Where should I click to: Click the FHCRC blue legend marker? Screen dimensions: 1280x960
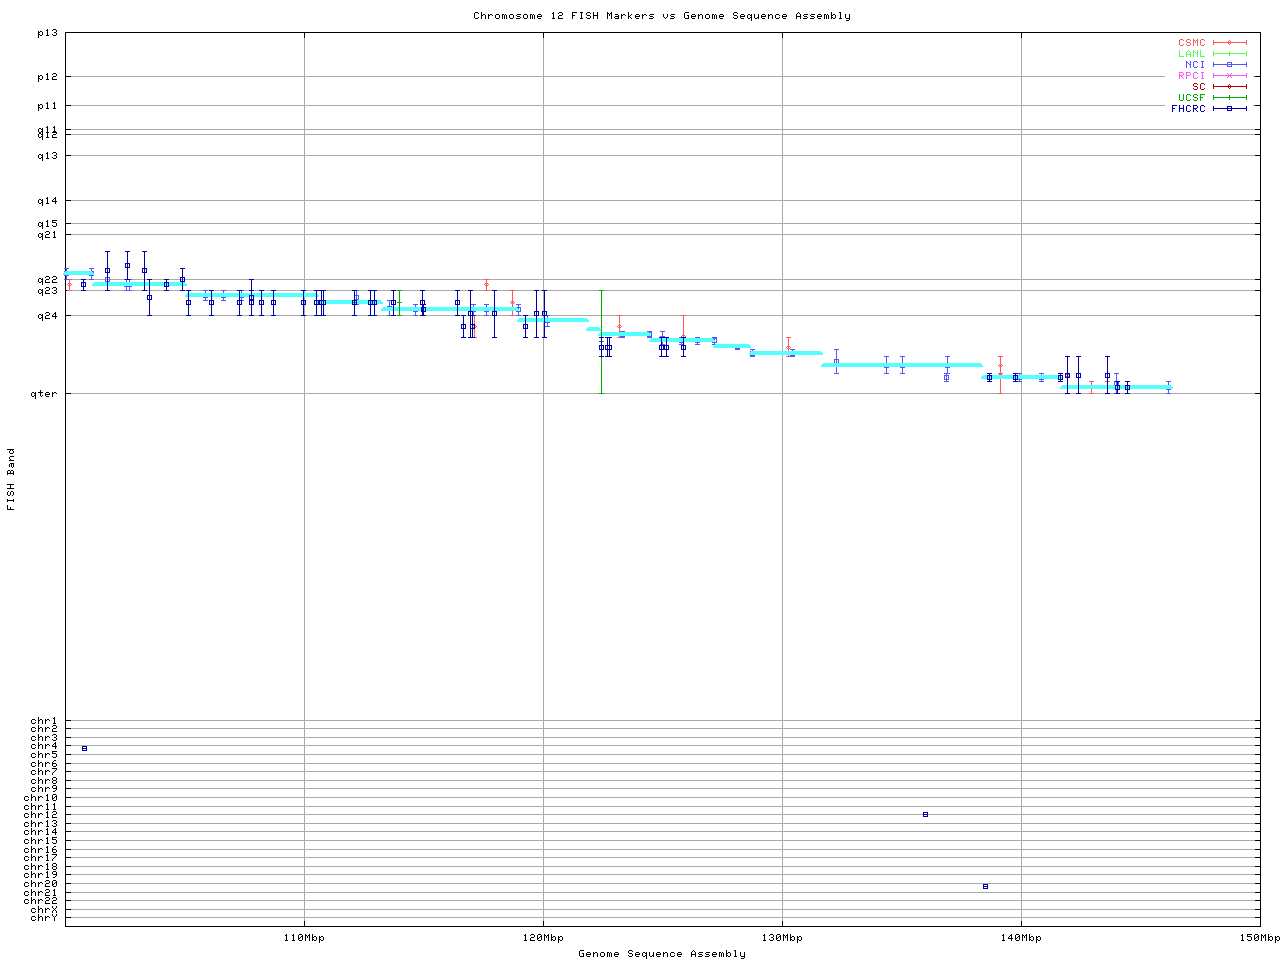[x=1229, y=109]
